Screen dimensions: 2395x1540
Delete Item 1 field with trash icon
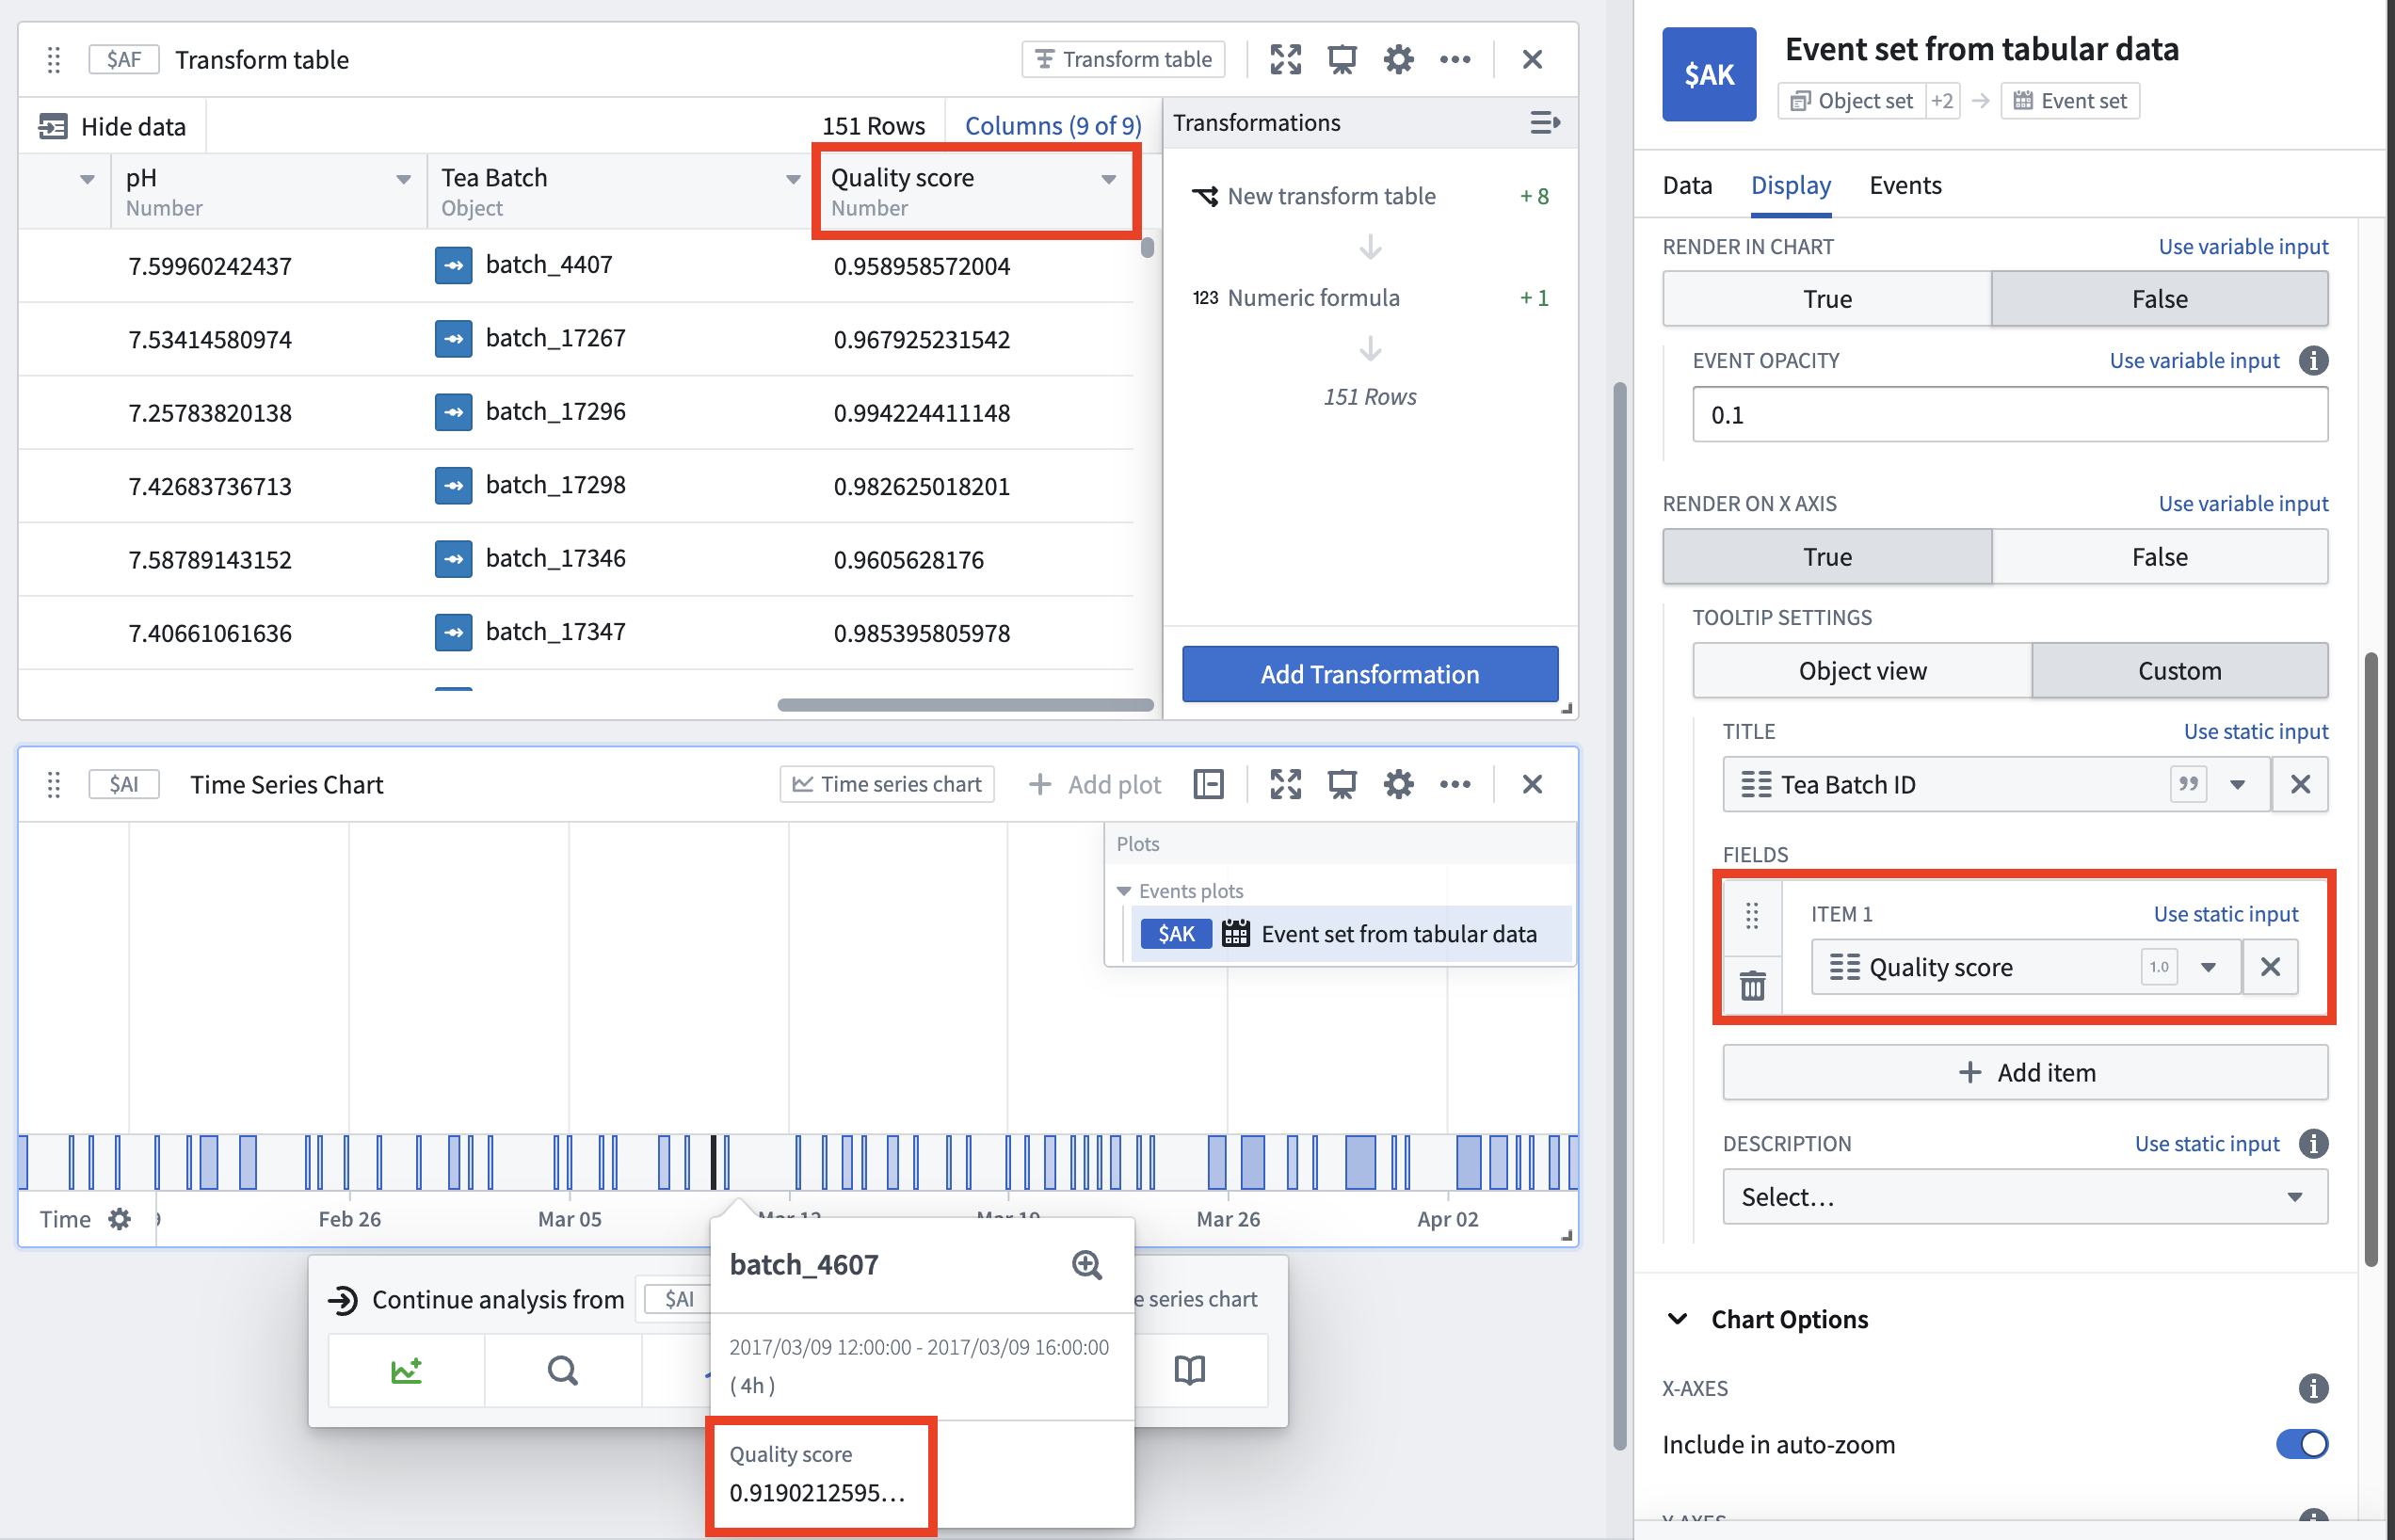(1752, 986)
